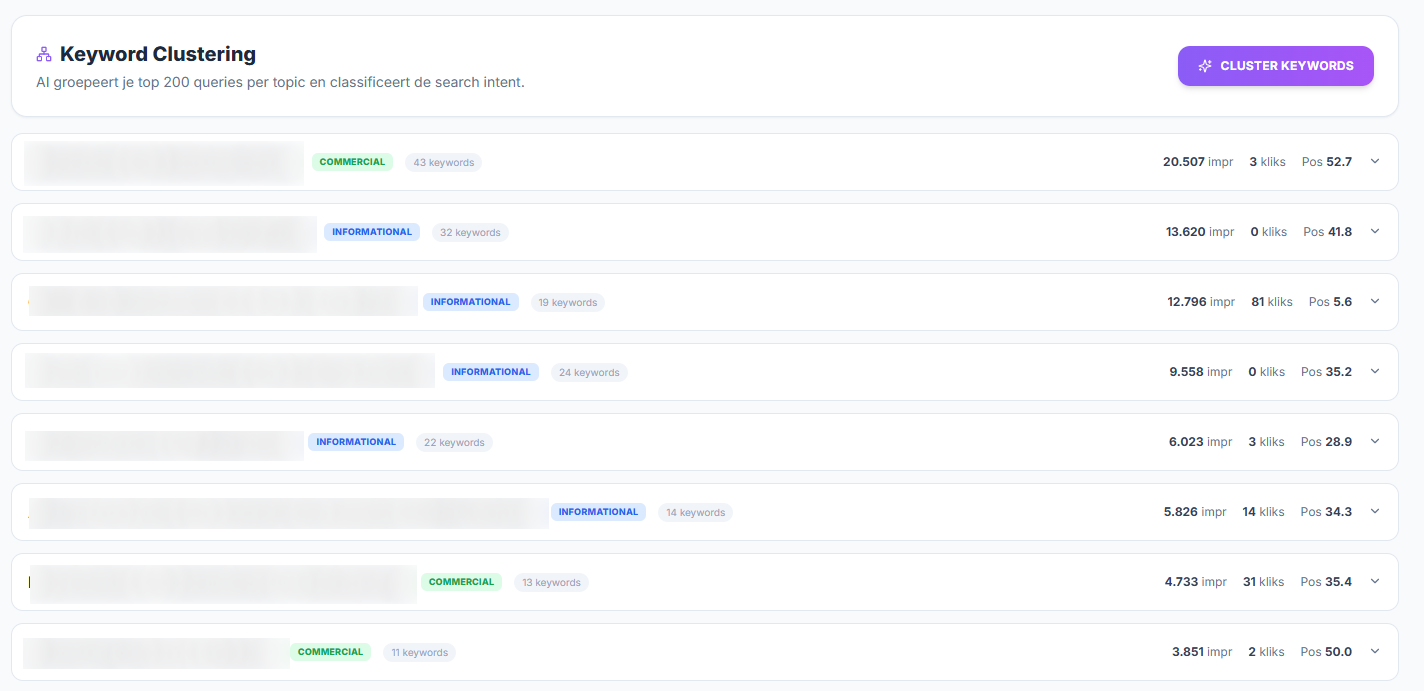This screenshot has height=691, width=1424.
Task: Click the '14 keywords' pill
Action: tap(695, 512)
